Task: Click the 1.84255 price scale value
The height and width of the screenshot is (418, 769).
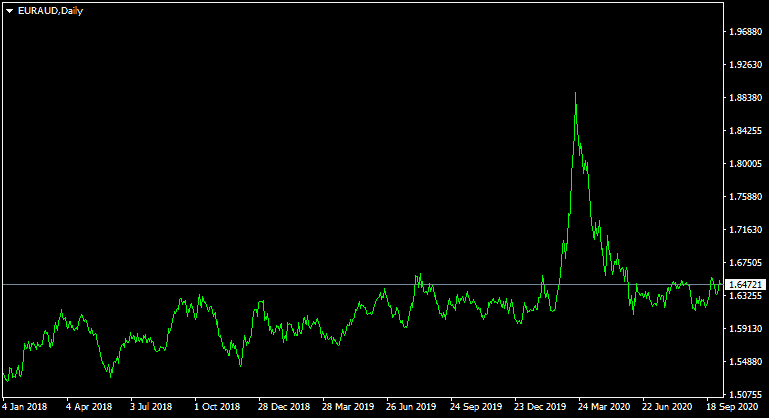Action: (x=745, y=131)
